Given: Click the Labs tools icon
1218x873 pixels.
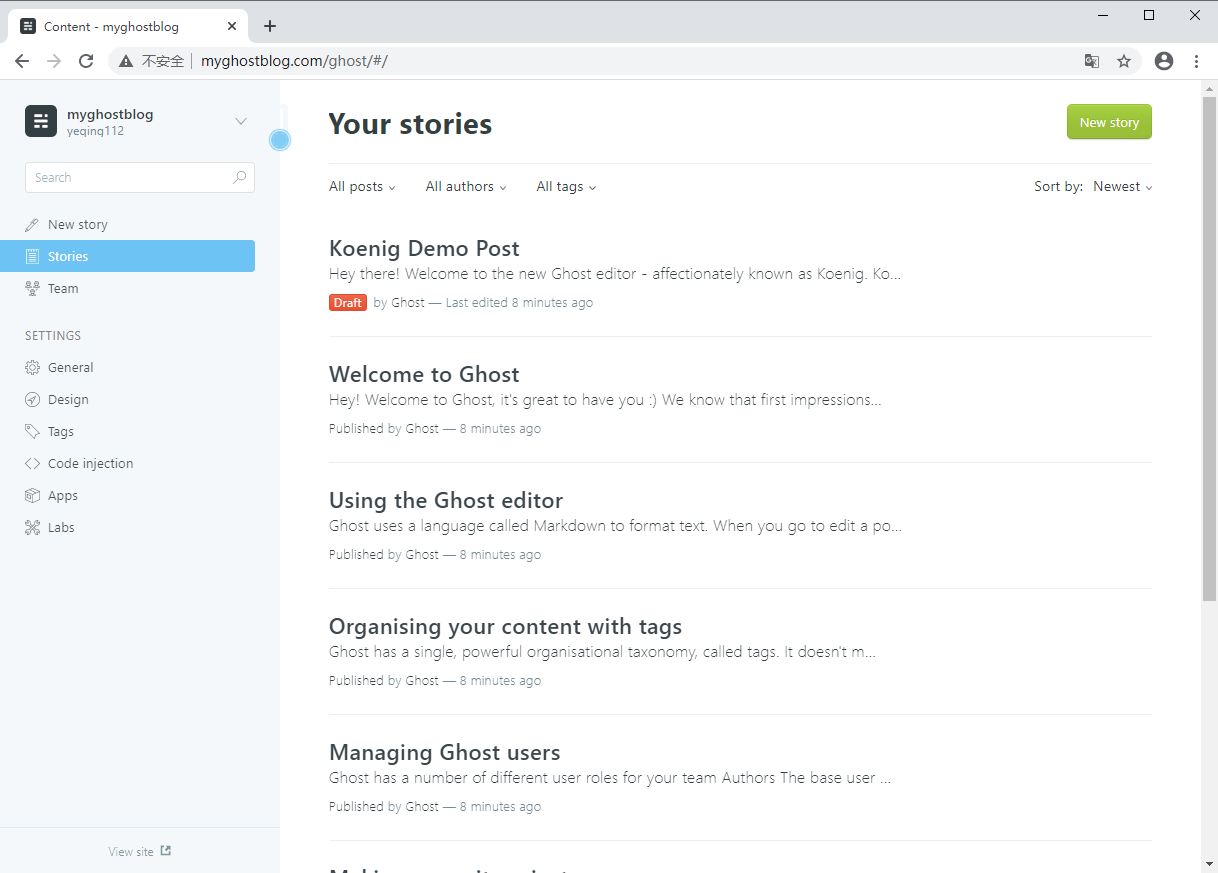Looking at the screenshot, I should click(32, 528).
